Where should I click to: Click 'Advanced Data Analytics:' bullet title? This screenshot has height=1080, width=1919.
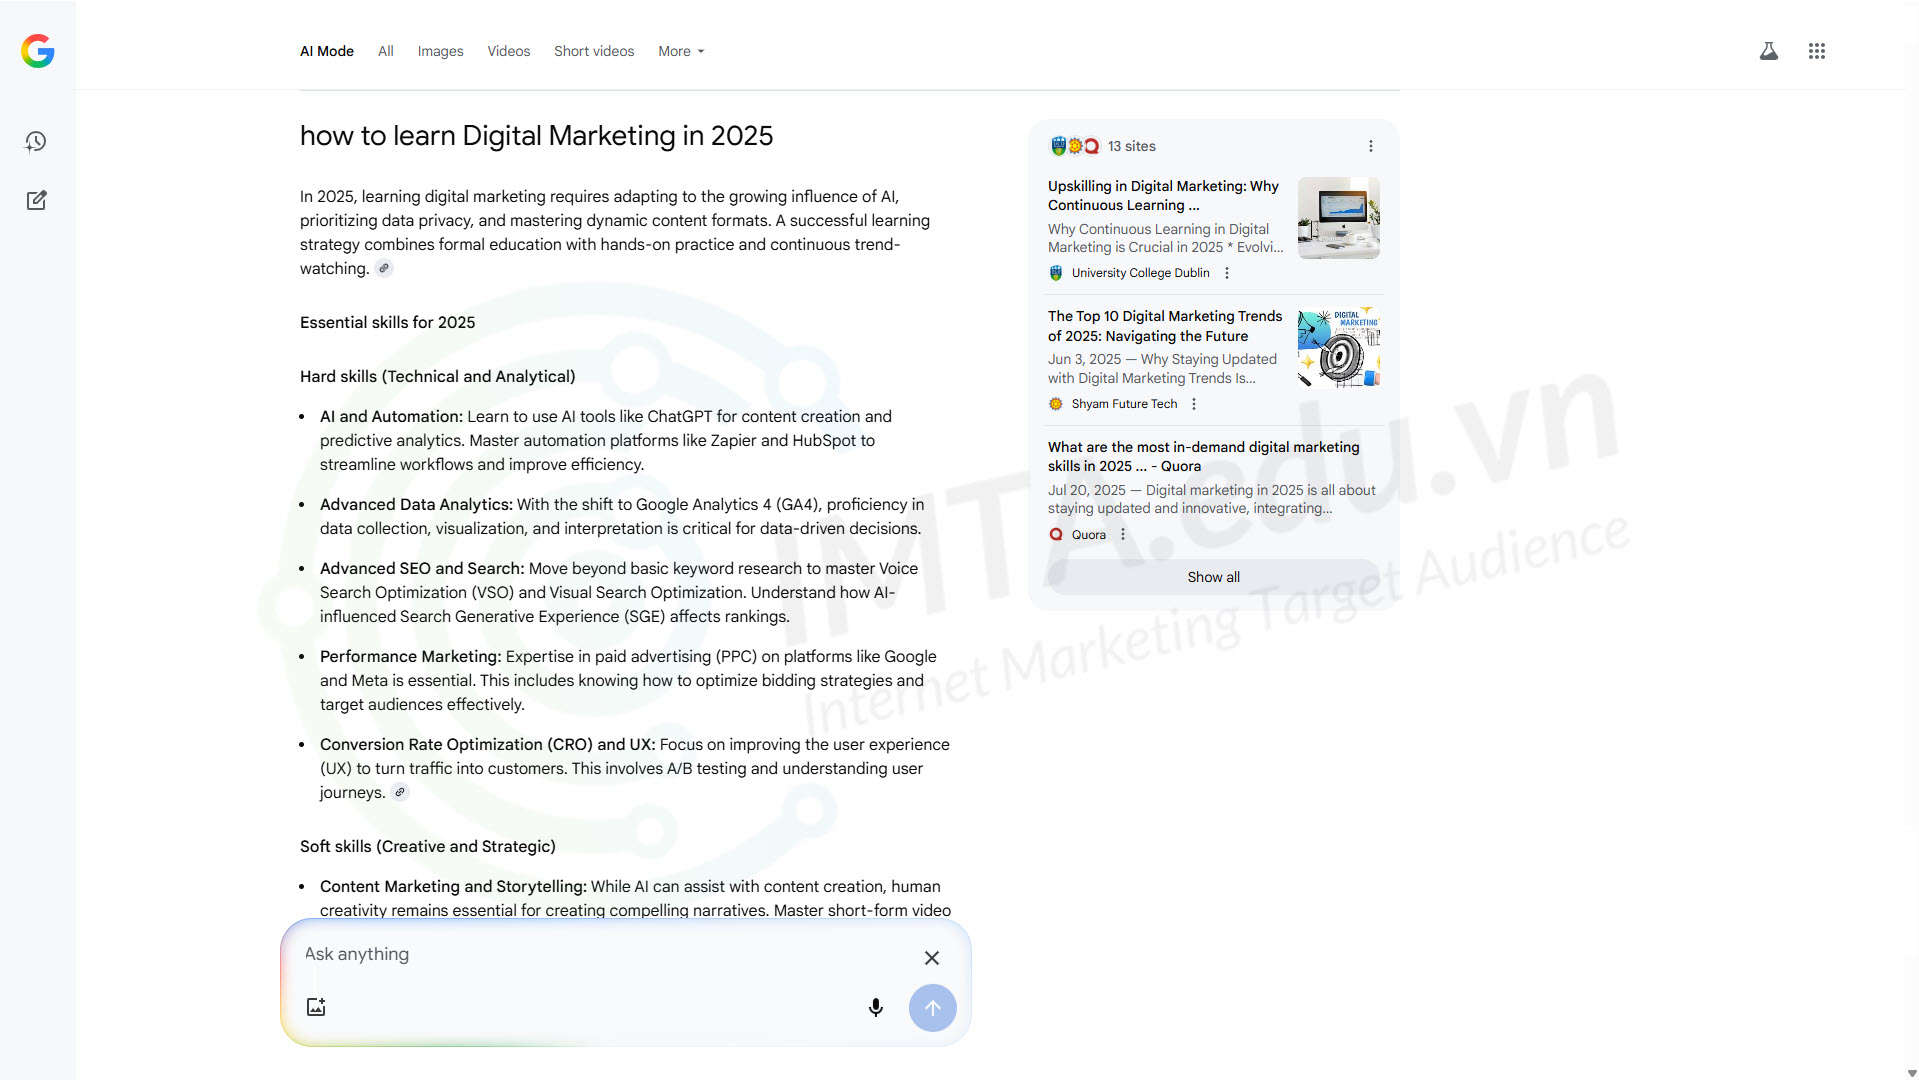pos(416,504)
